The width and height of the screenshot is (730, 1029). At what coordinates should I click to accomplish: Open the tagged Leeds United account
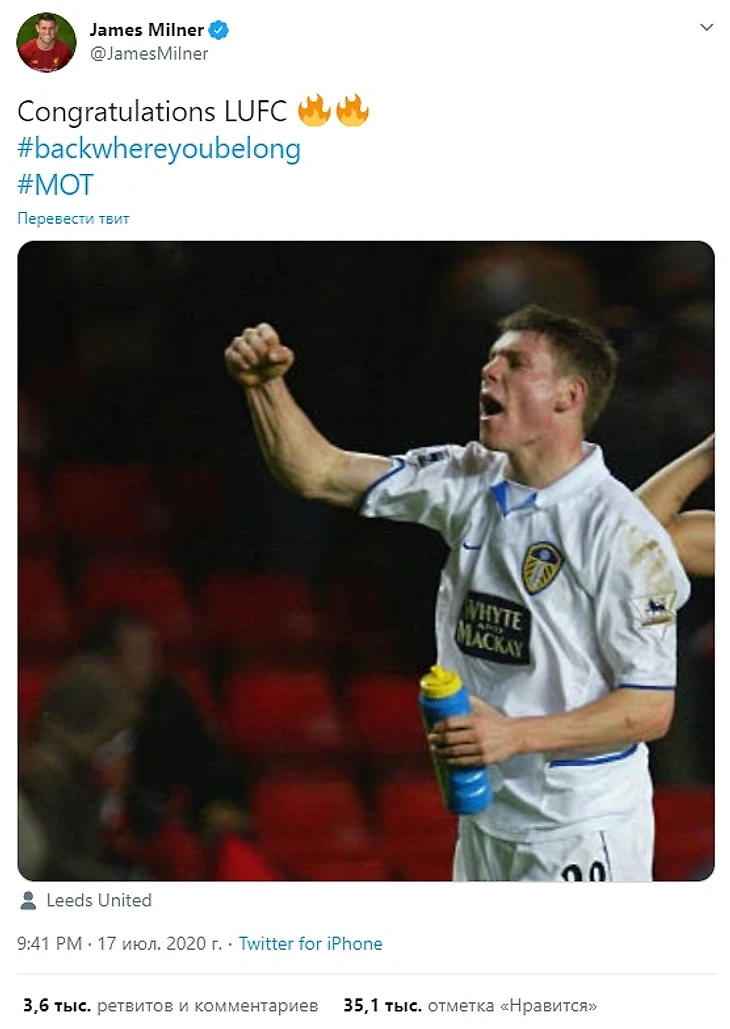pos(99,900)
